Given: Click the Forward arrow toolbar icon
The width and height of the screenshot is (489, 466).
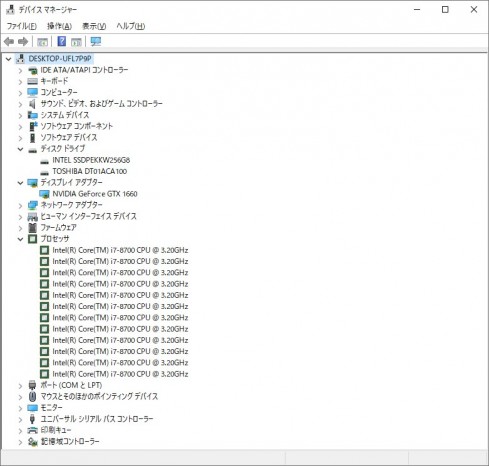Looking at the screenshot, I should click(23, 42).
